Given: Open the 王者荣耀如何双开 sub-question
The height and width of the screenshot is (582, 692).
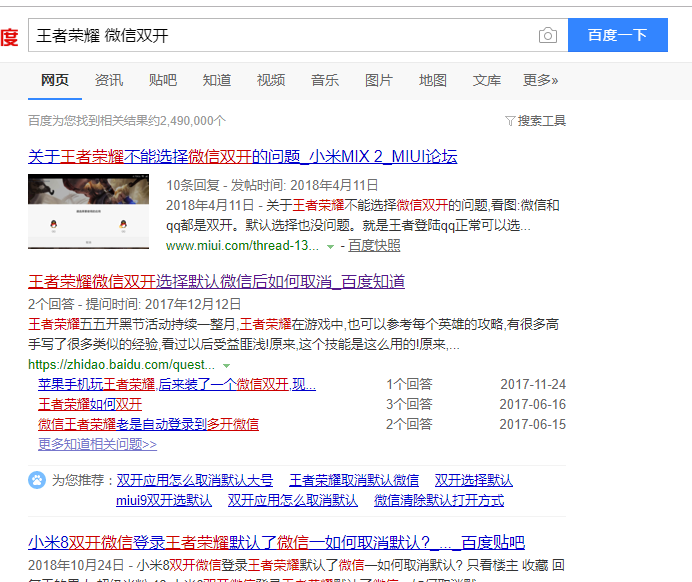Looking at the screenshot, I should (x=90, y=404).
